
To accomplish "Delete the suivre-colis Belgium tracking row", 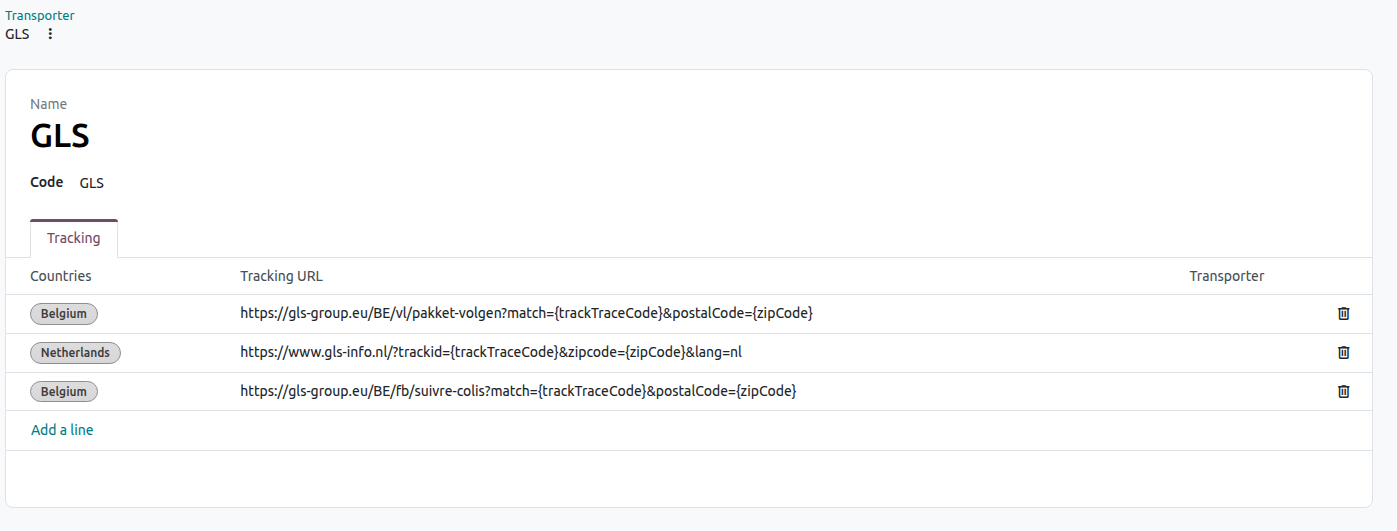I will [1343, 391].
